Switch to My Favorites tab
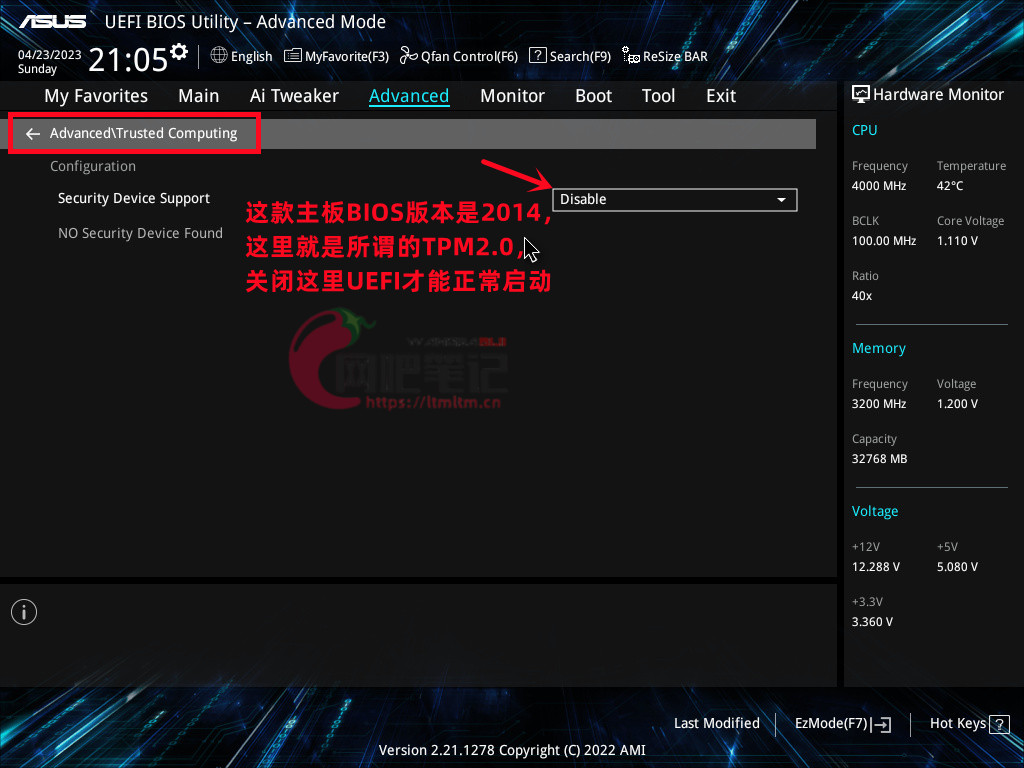1024x768 pixels. click(96, 96)
